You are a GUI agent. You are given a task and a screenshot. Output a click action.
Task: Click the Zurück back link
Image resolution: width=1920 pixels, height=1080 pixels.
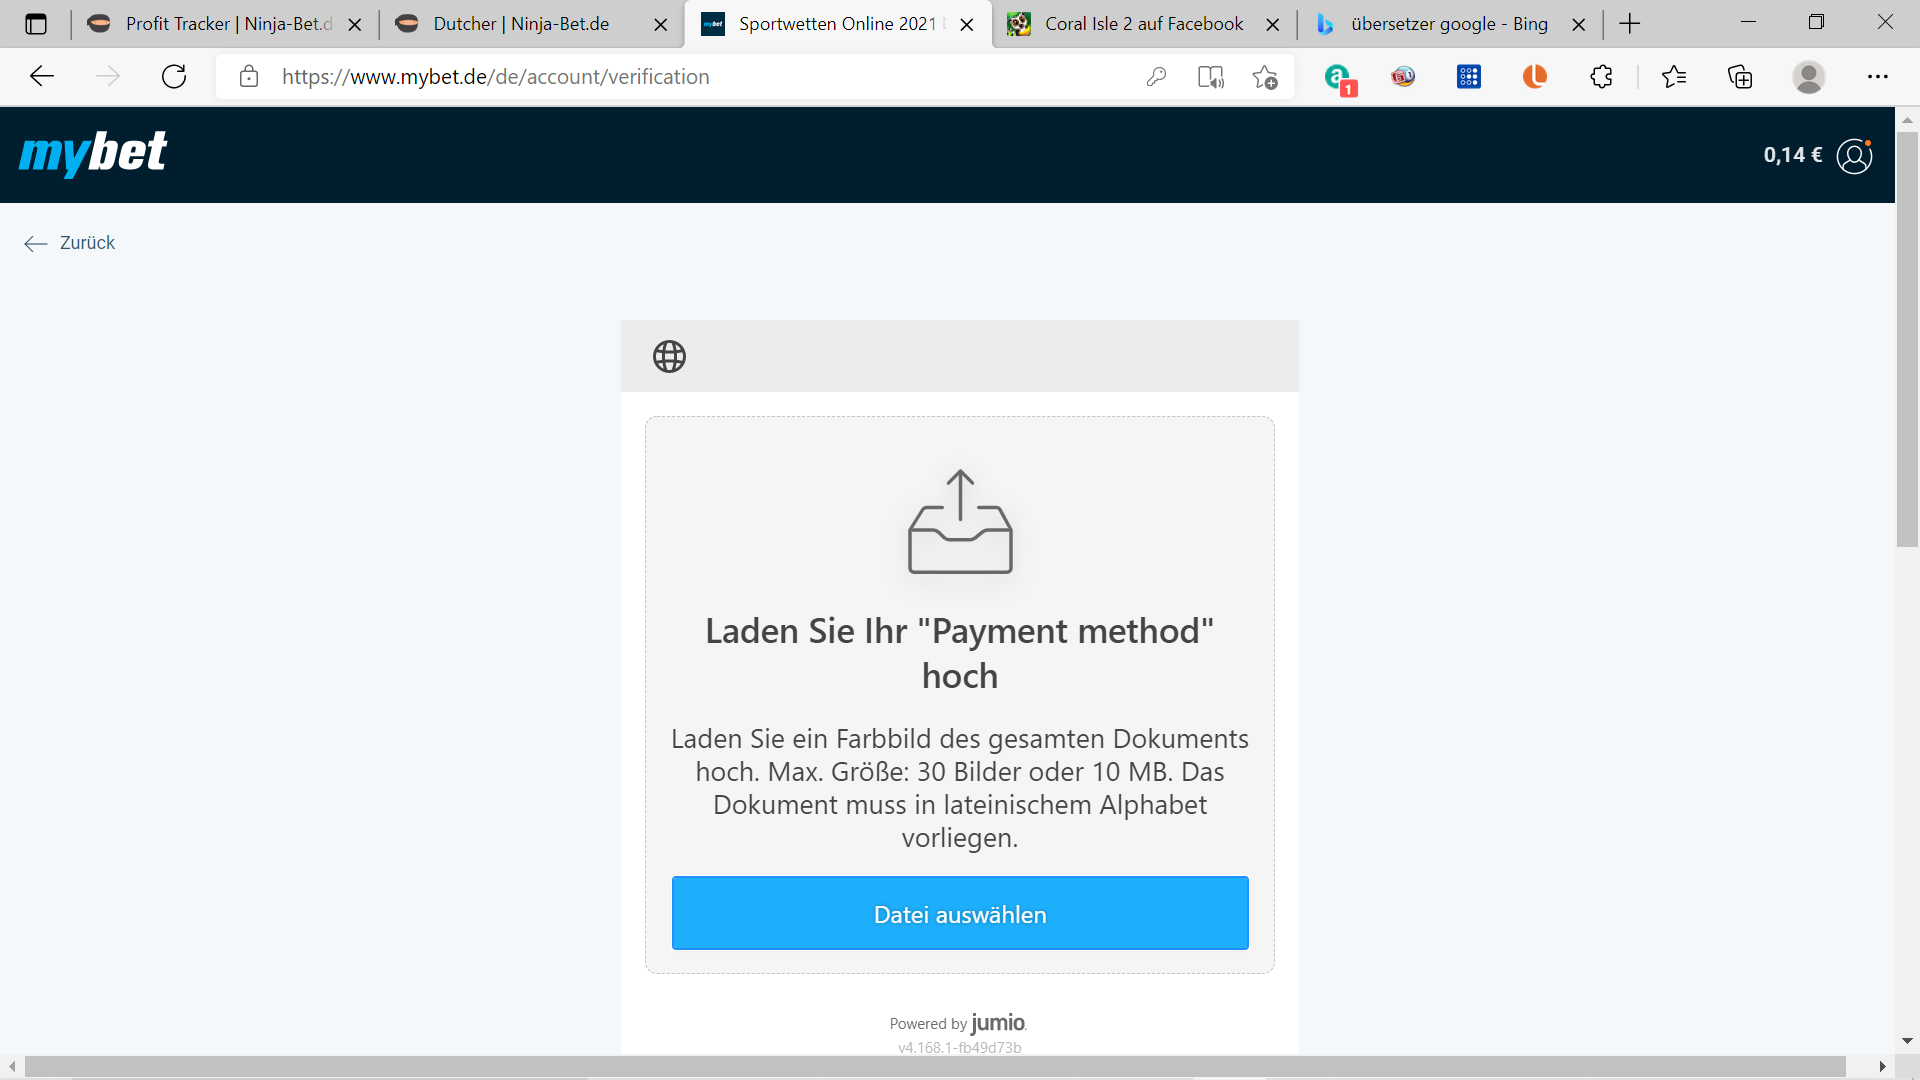click(70, 243)
